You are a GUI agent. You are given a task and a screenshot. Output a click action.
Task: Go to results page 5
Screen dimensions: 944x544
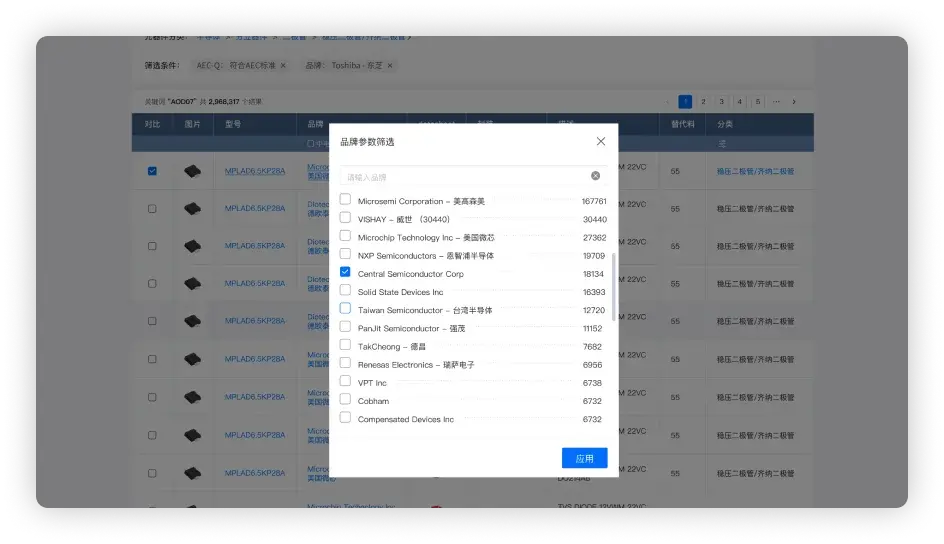[x=757, y=102]
